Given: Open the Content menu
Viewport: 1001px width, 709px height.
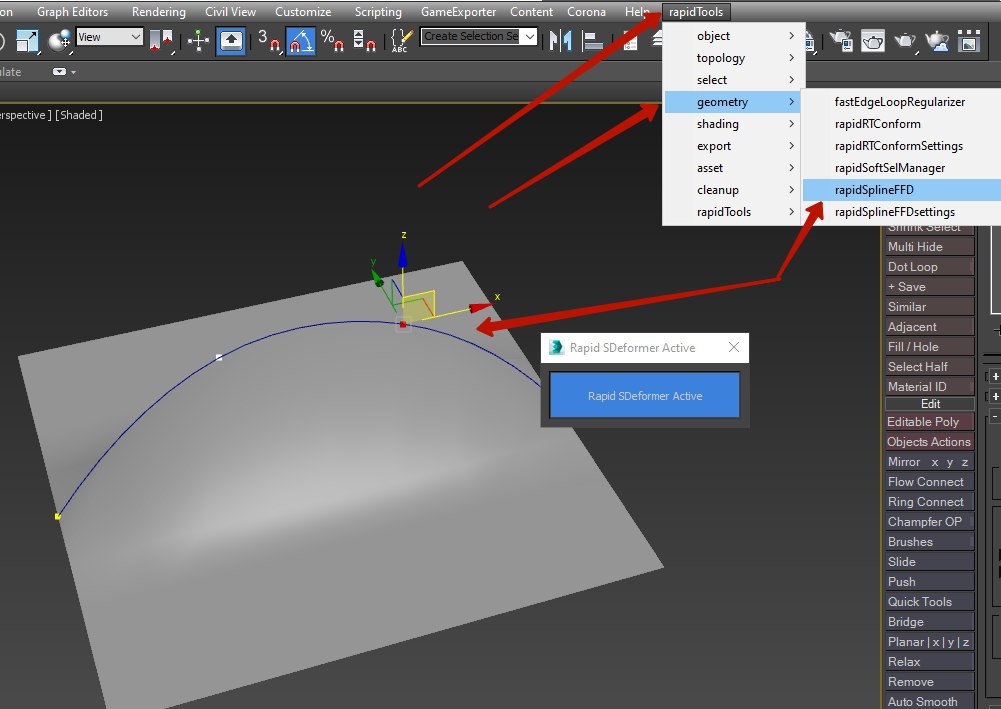Looking at the screenshot, I should tap(531, 11).
